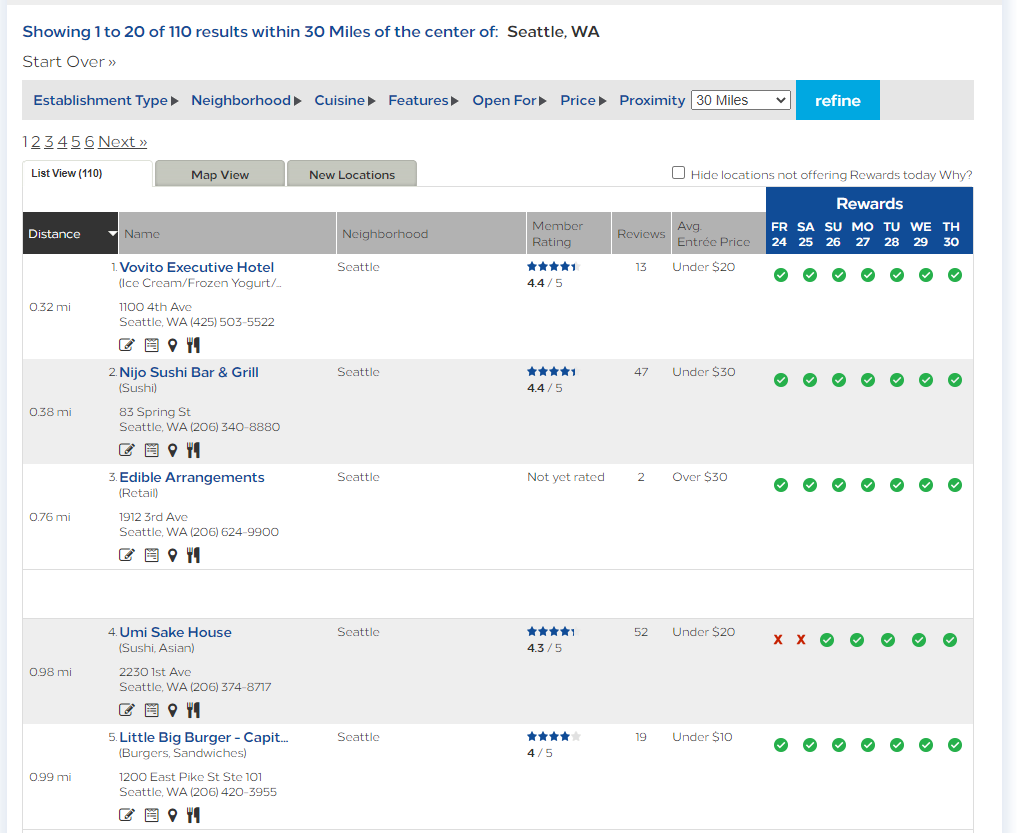Expand the Establishment Type filter
This screenshot has width=1017, height=833.
pyautogui.click(x=106, y=101)
